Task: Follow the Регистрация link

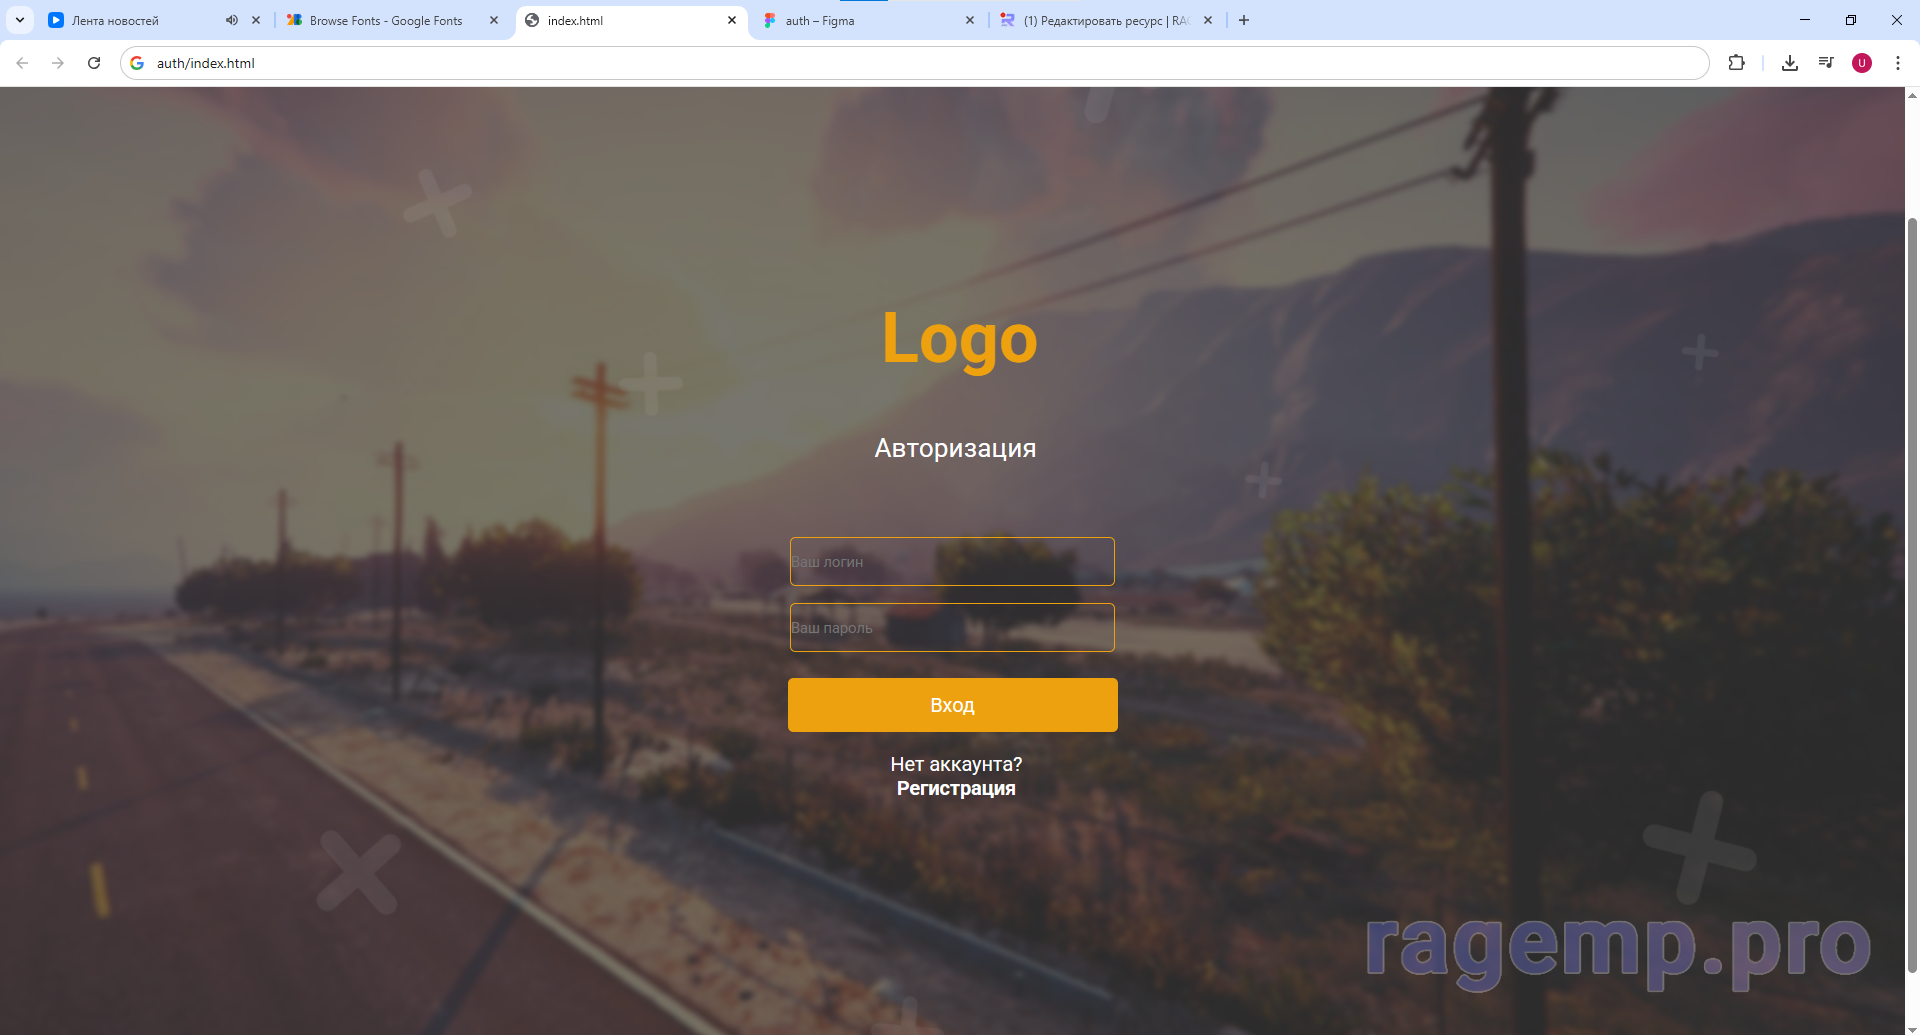Action: pos(956,789)
